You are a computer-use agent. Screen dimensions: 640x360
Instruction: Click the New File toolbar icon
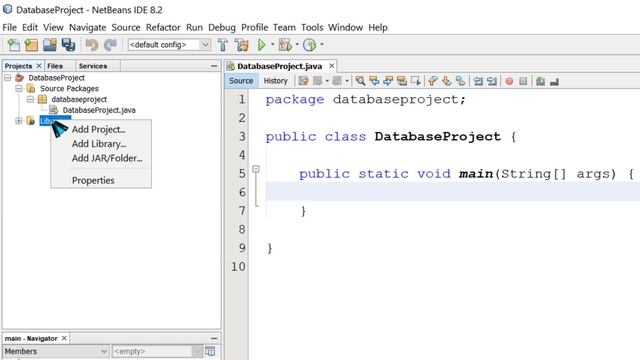click(13, 45)
